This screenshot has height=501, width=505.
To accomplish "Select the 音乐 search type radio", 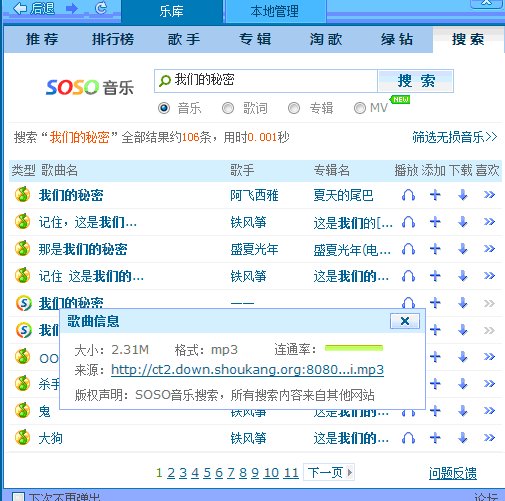I will point(164,108).
